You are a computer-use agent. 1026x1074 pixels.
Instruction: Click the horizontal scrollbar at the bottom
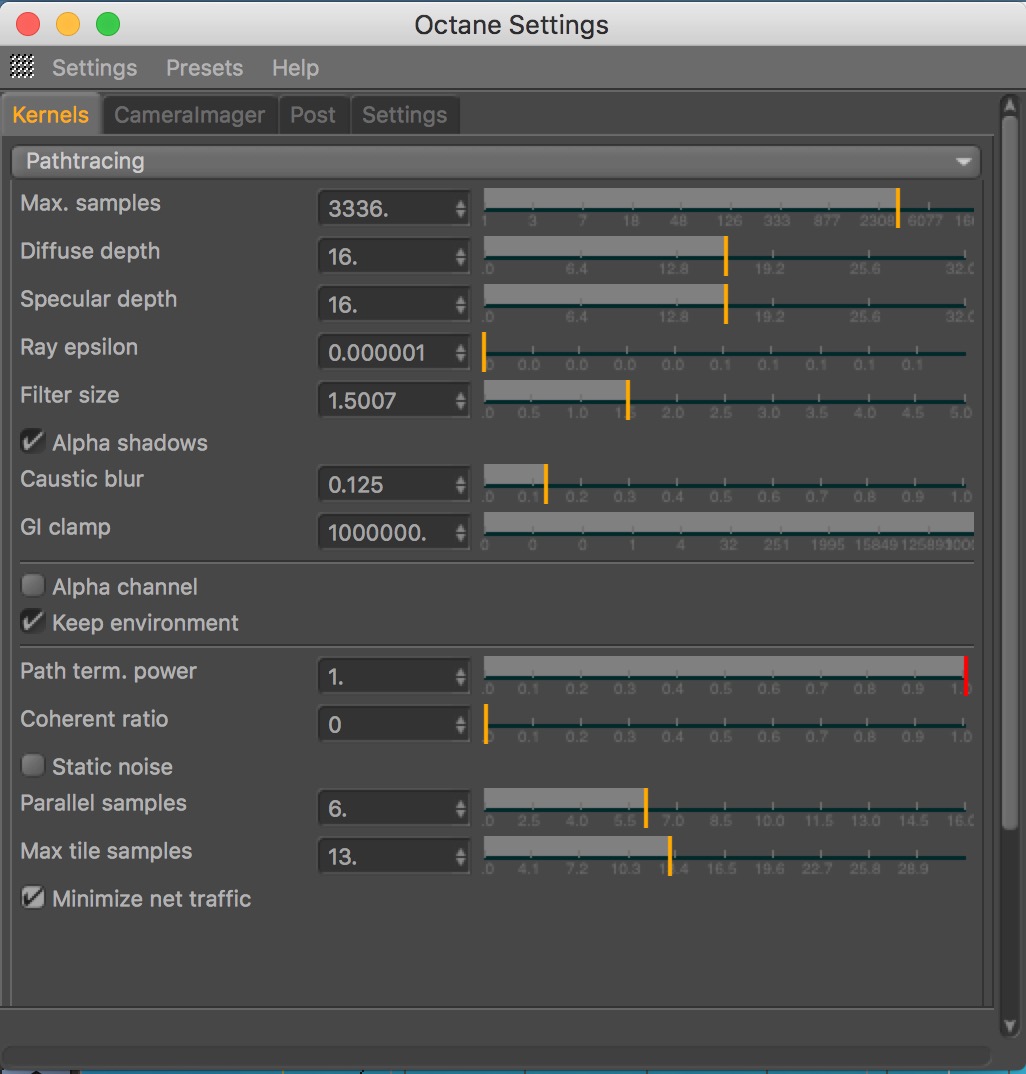tap(496, 1055)
